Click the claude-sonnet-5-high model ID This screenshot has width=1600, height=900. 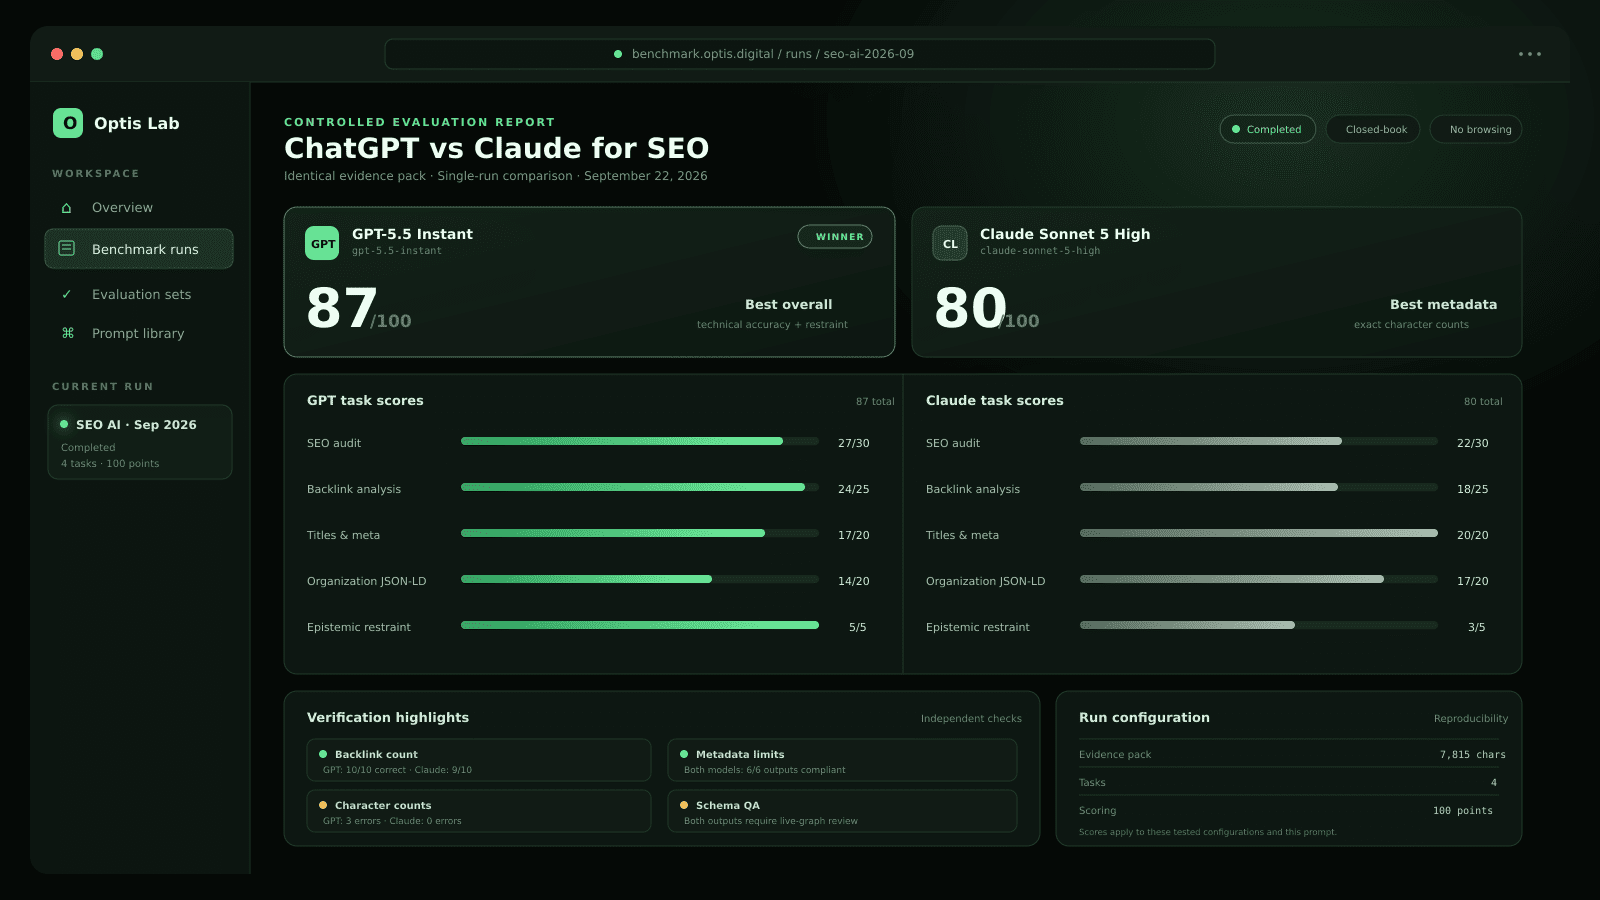[x=1040, y=251]
